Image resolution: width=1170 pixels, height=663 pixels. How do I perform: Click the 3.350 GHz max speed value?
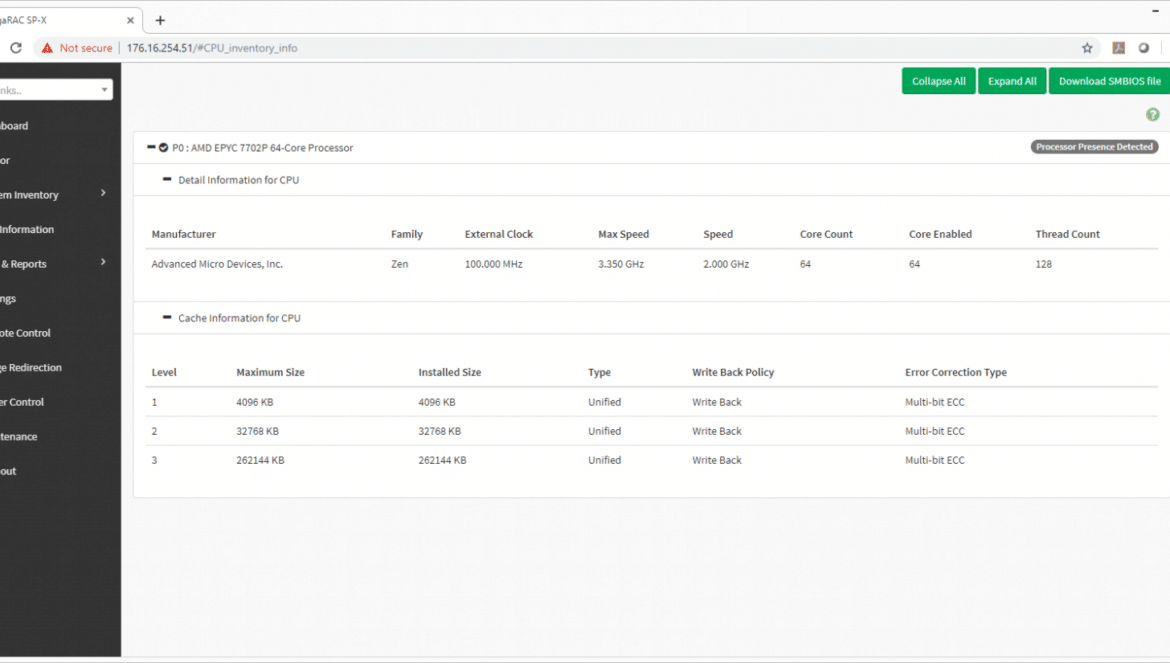(x=621, y=264)
